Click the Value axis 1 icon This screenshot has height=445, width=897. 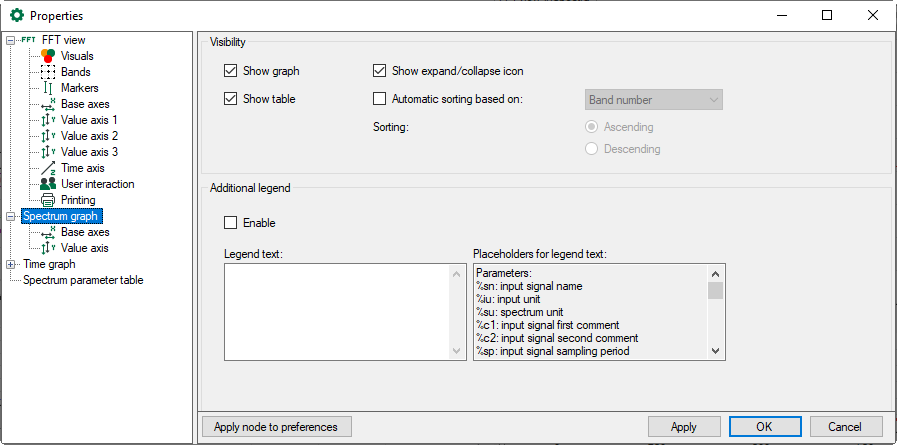point(48,120)
